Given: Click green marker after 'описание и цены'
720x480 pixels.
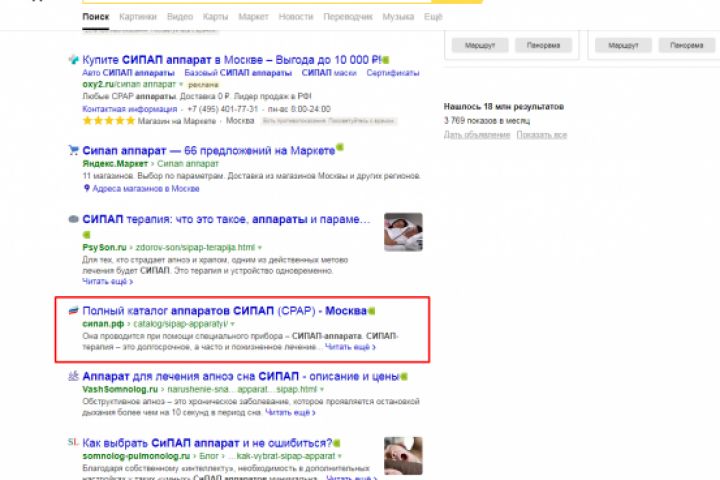Looking at the screenshot, I should (404, 377).
